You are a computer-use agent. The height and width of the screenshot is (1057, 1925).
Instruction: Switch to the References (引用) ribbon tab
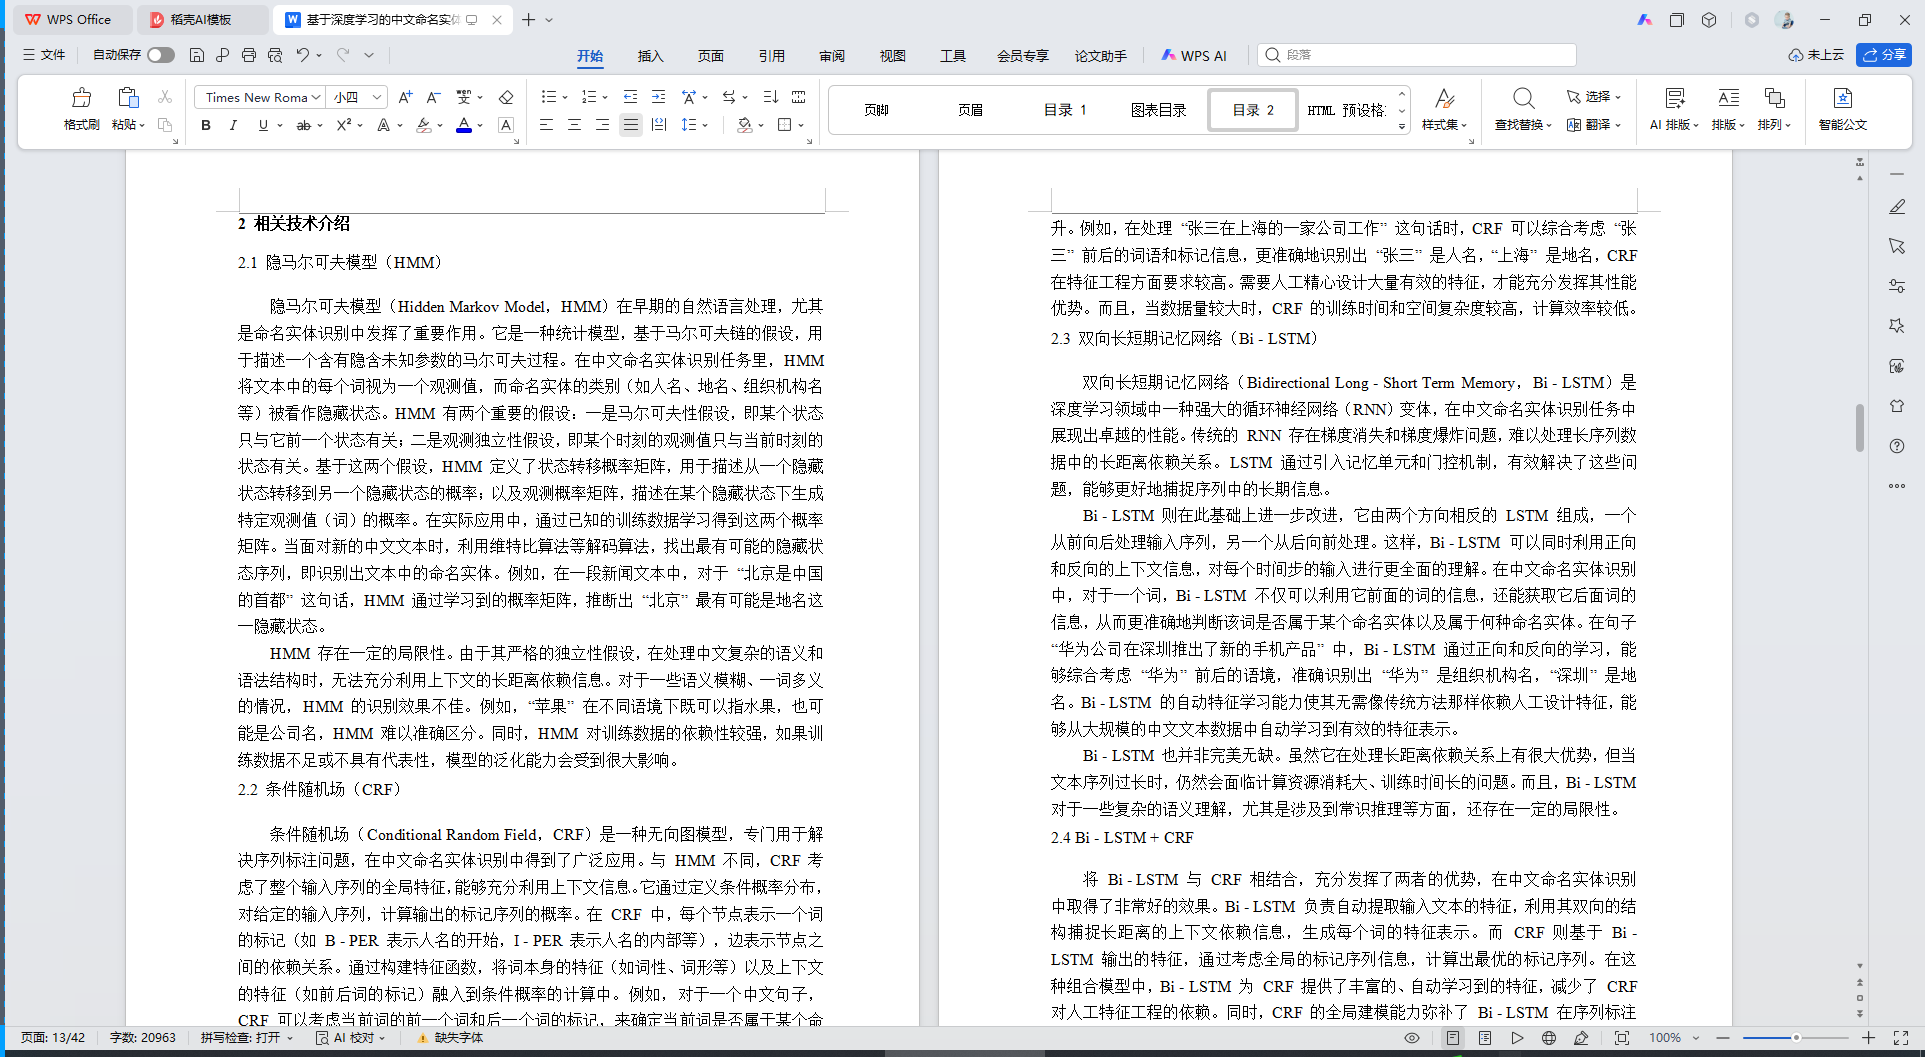(x=771, y=56)
